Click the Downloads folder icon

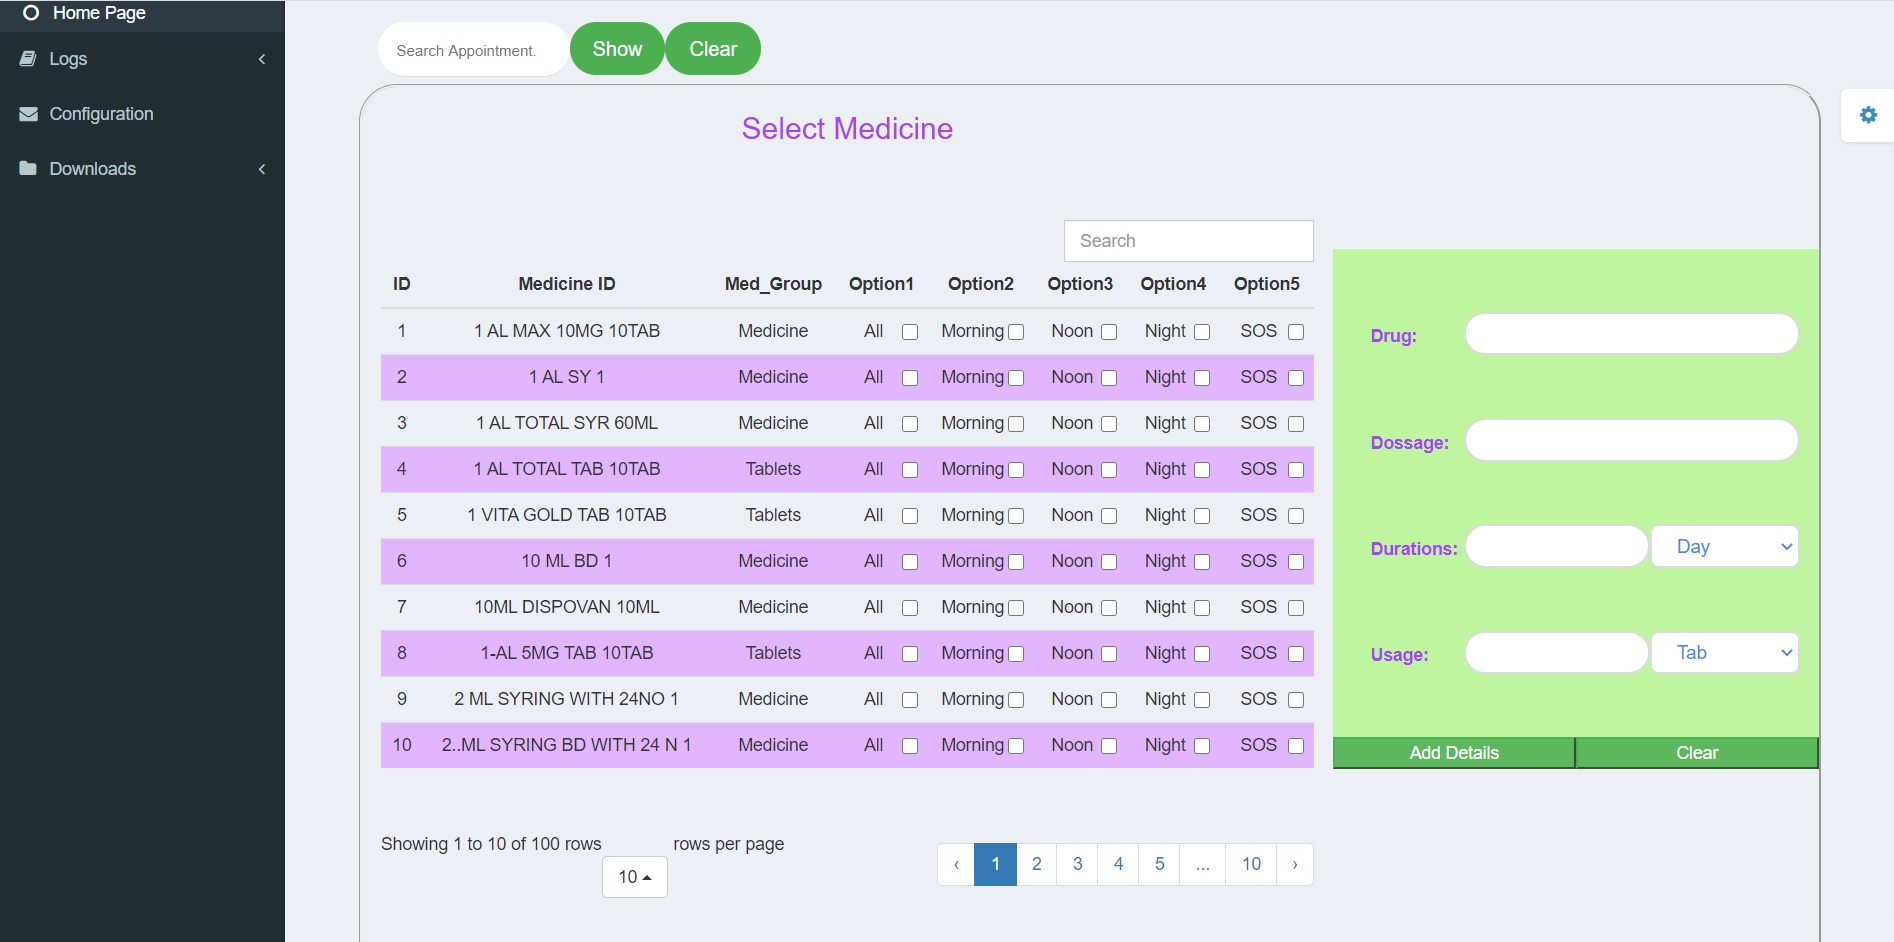(28, 169)
